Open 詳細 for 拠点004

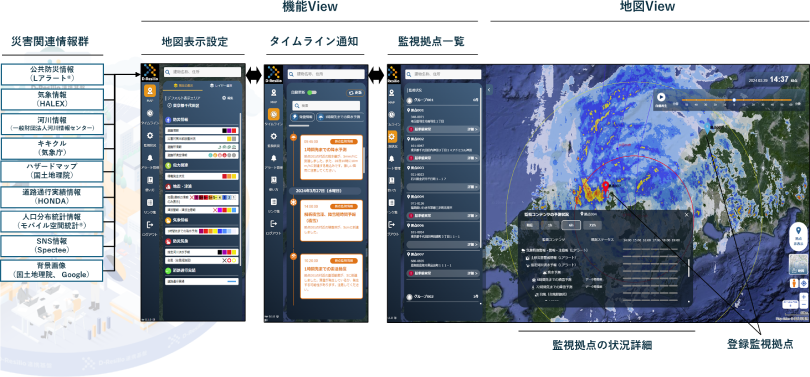click(473, 215)
